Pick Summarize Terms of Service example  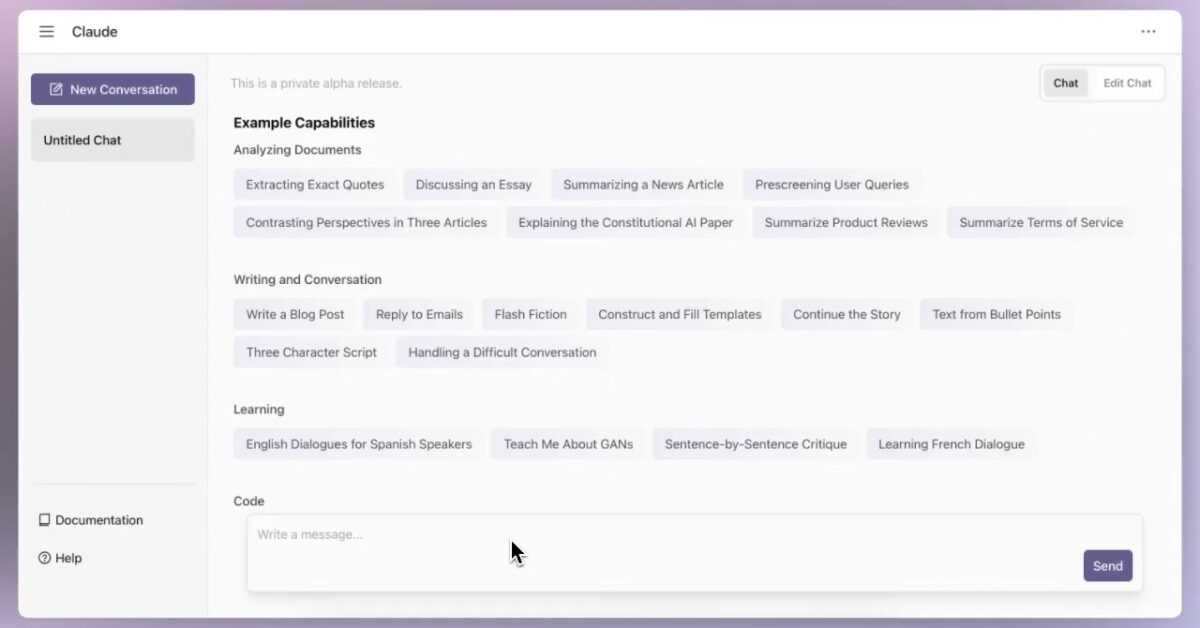1041,222
